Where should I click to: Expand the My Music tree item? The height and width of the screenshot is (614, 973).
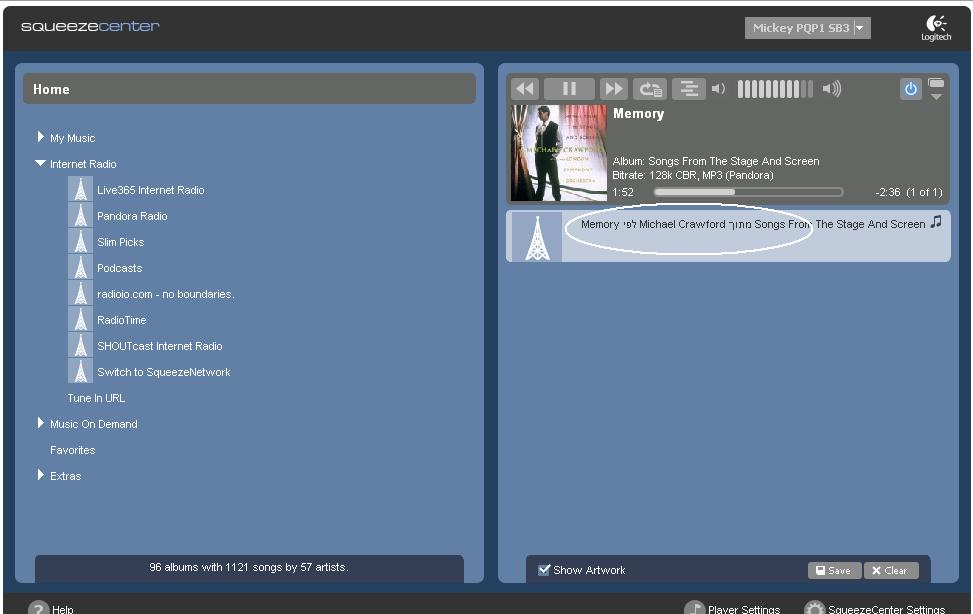pos(41,137)
